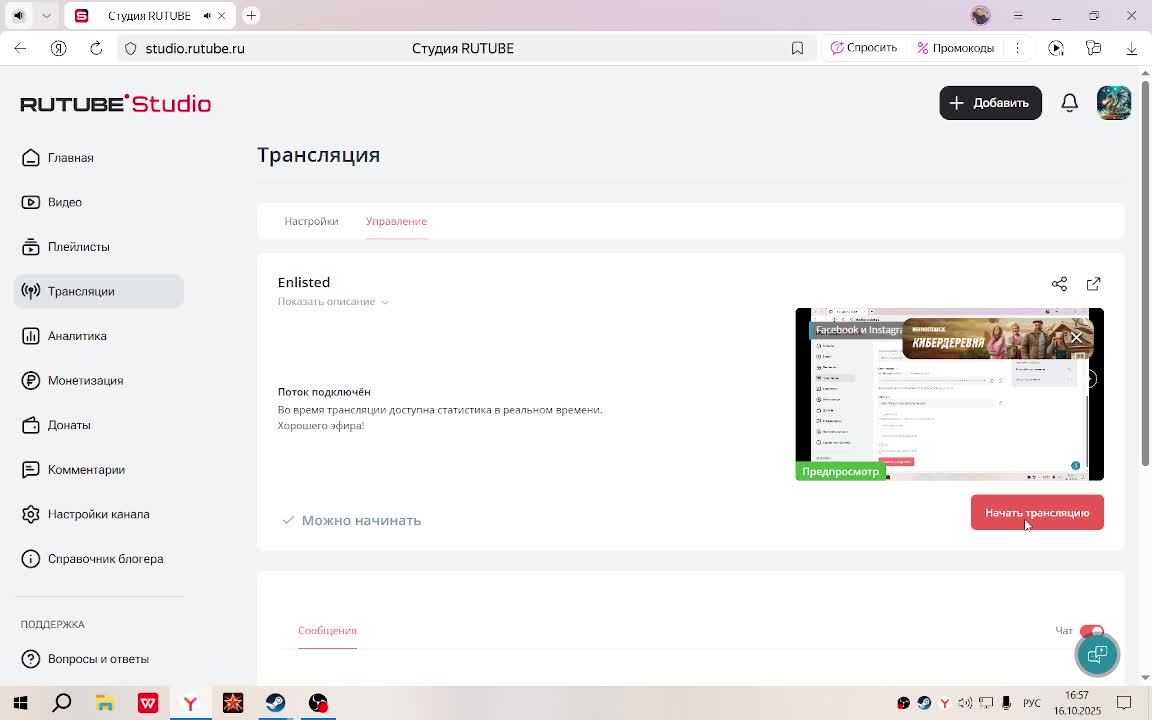Screen dimensions: 1152x720
Task: Click the РУС language indicator
Action: (1032, 703)
